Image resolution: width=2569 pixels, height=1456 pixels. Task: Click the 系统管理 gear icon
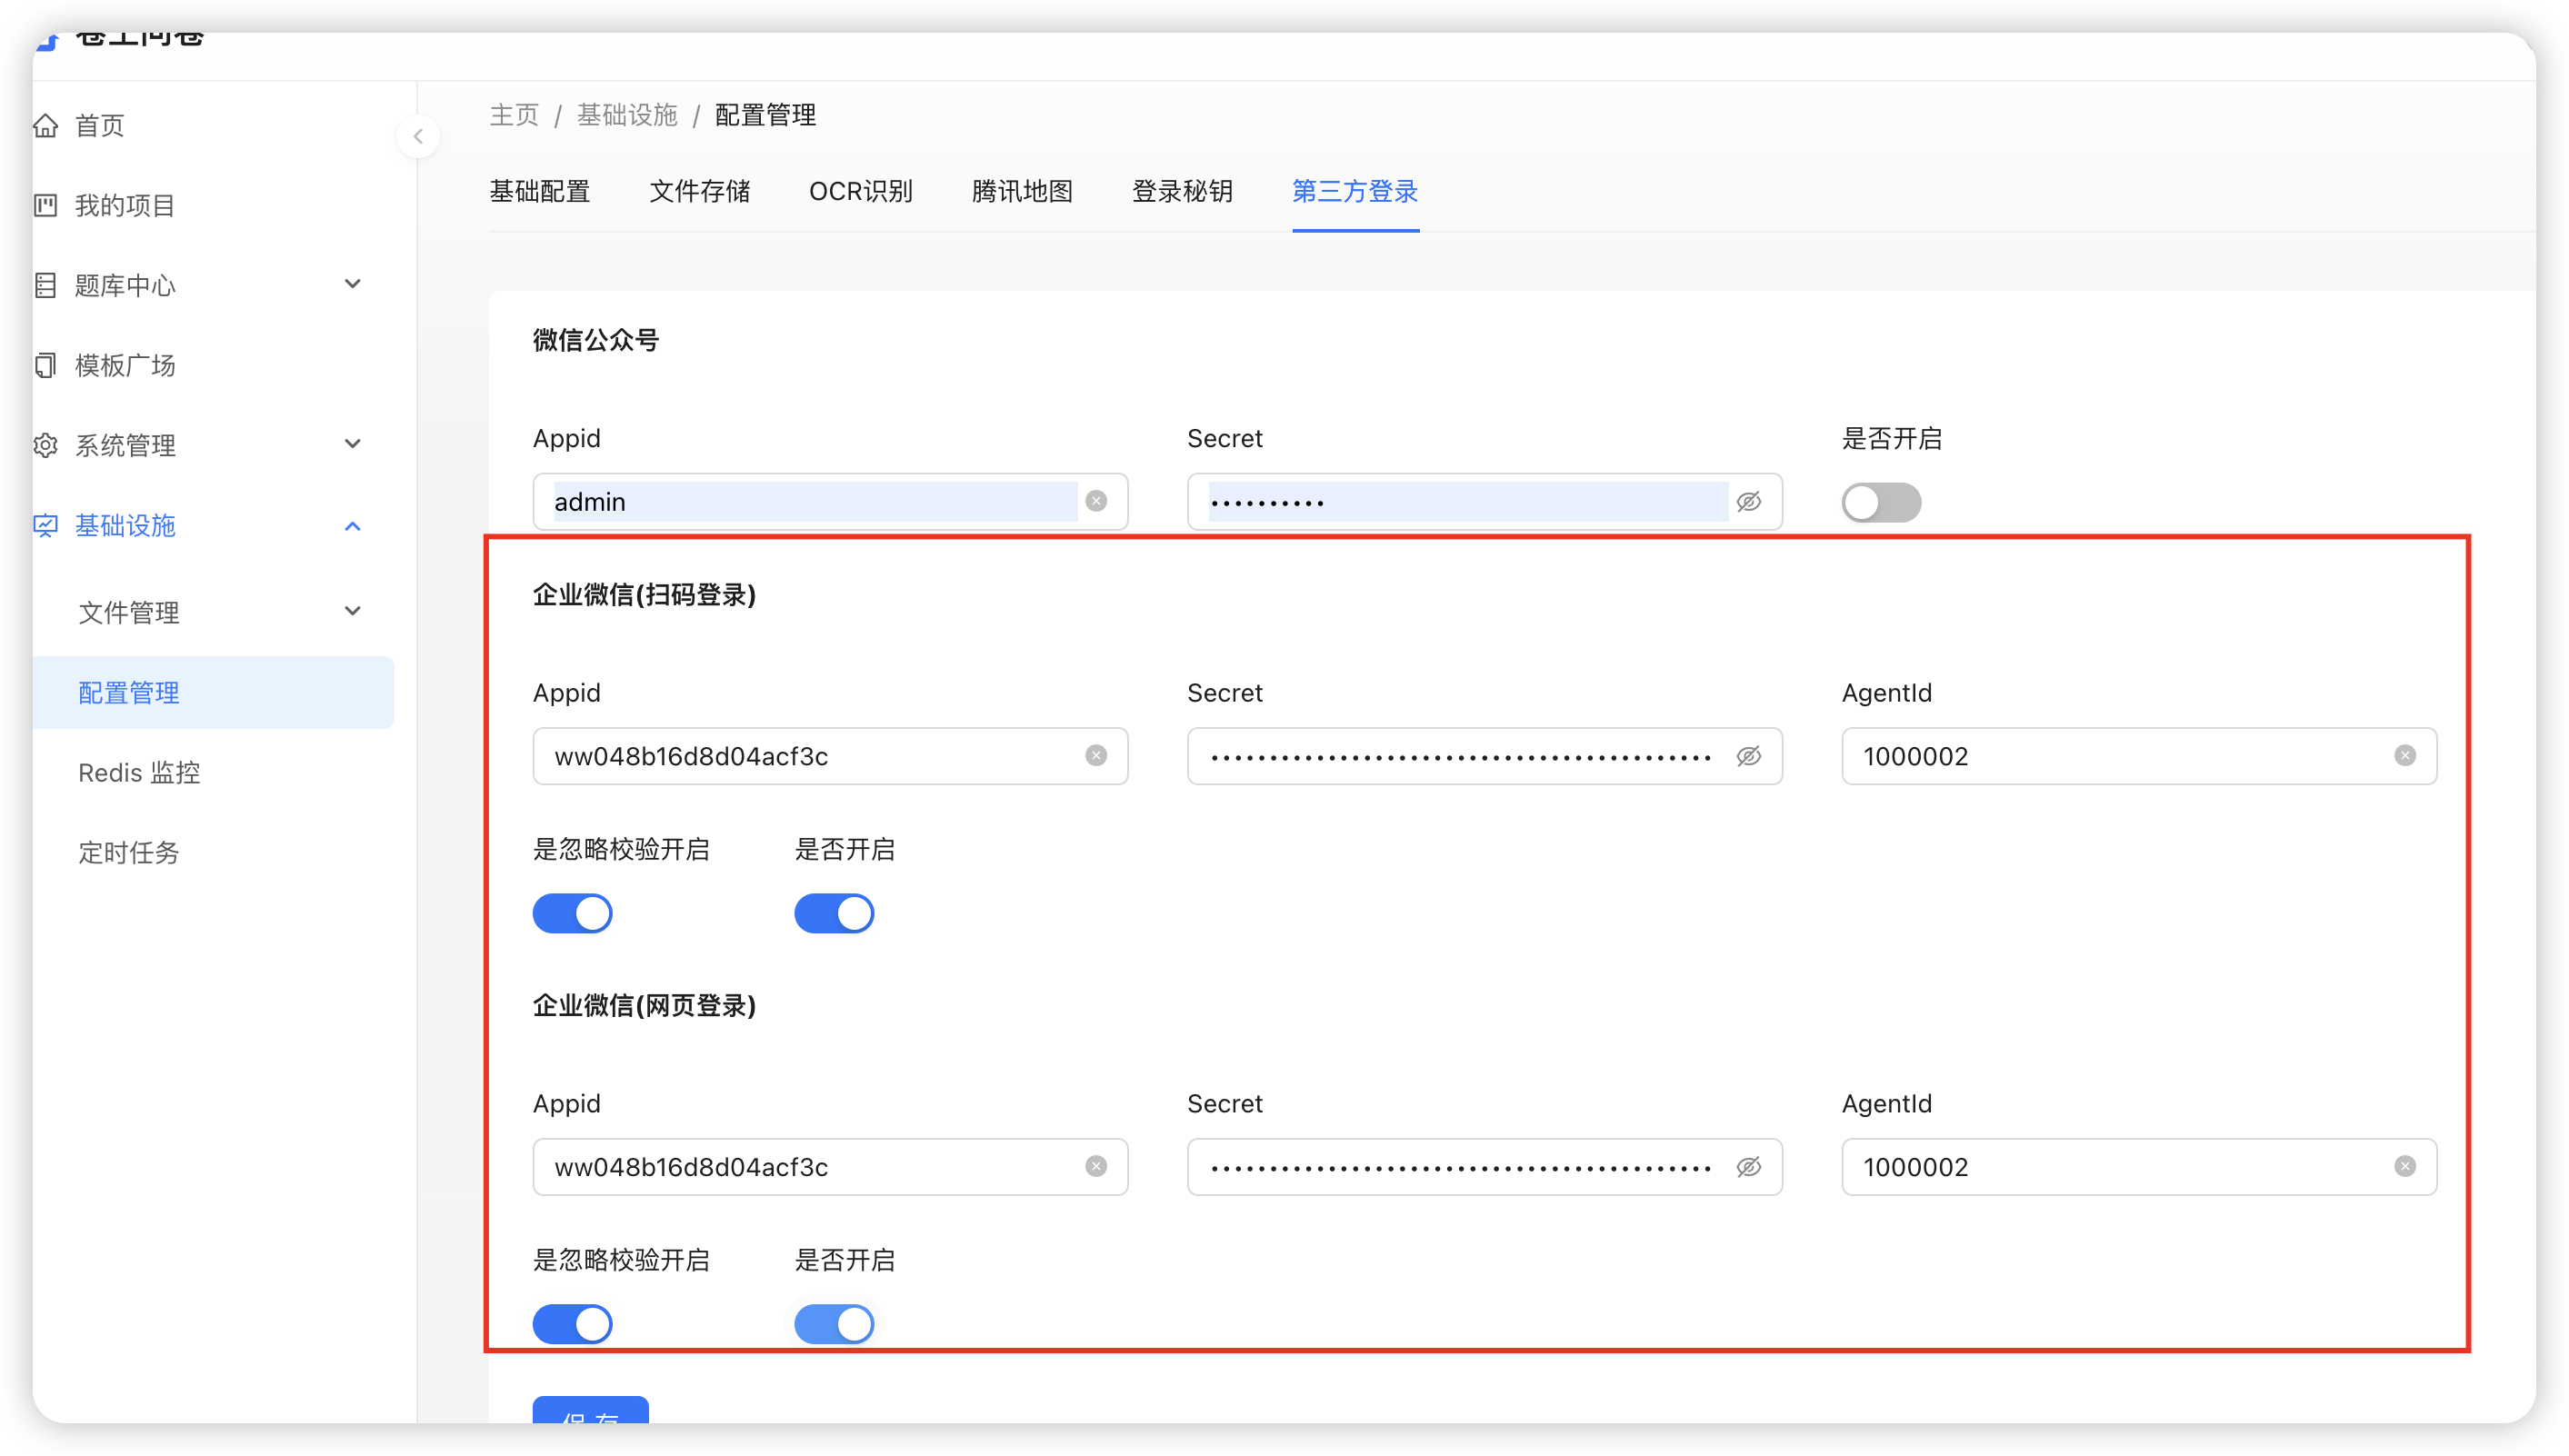pos(46,445)
